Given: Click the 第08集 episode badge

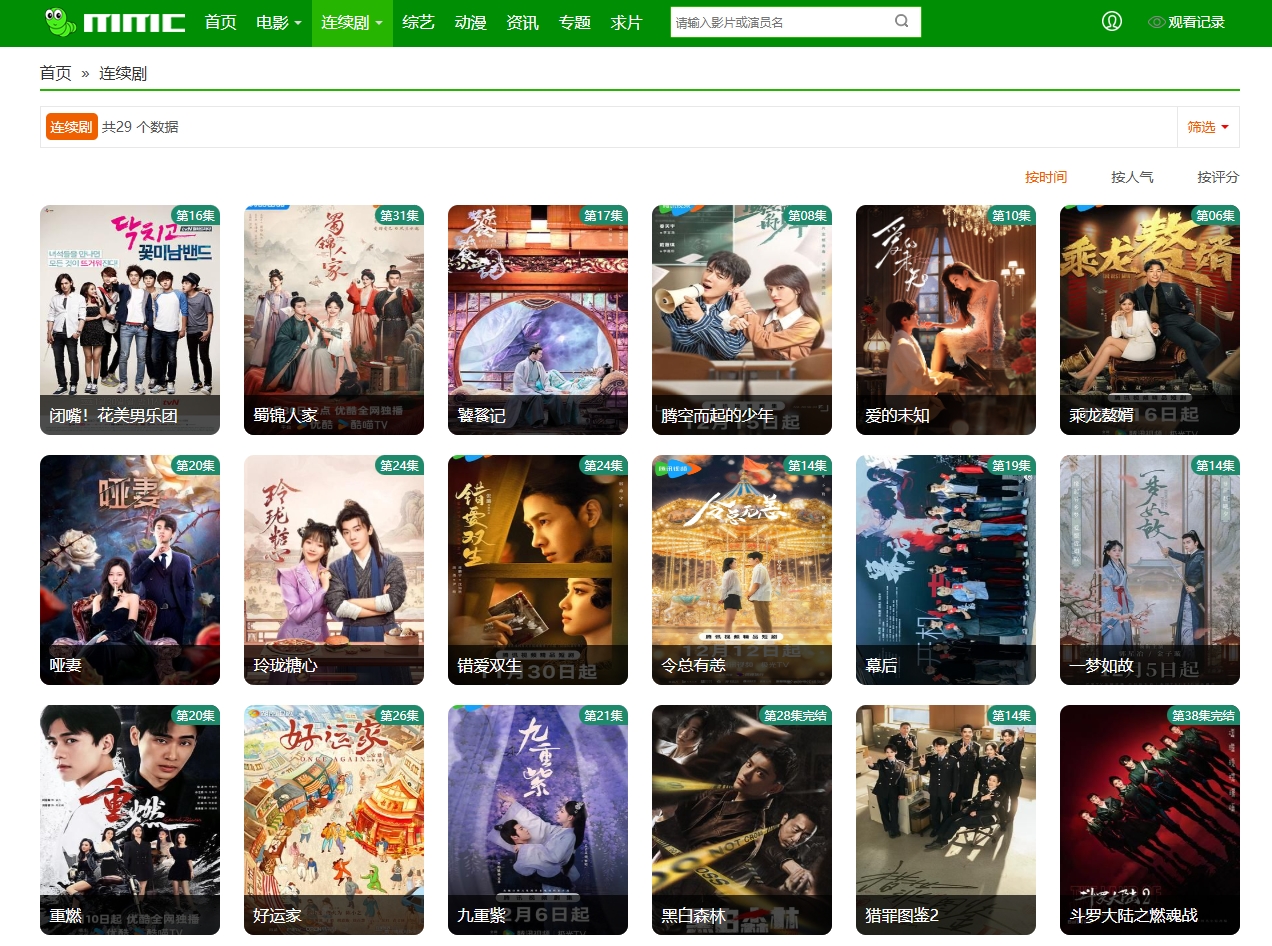Looking at the screenshot, I should click(x=807, y=215).
